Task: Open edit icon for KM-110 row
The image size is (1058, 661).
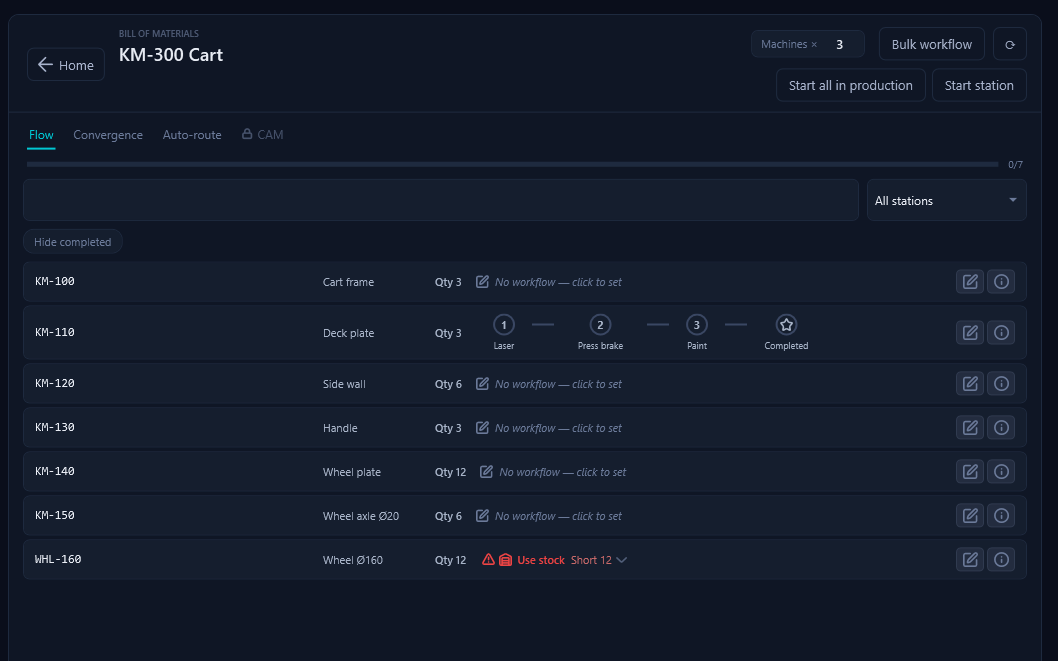Action: pos(970,333)
